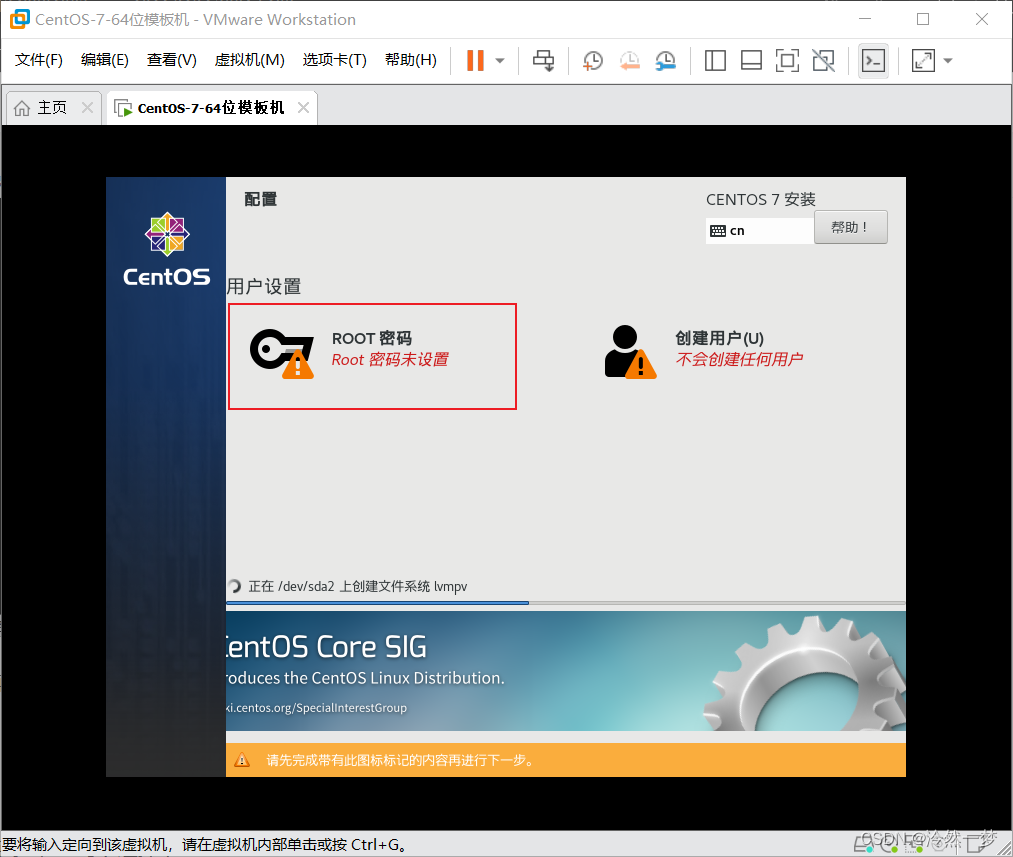Click the cn keyboard layout indicator
This screenshot has width=1013, height=857.
tap(760, 231)
